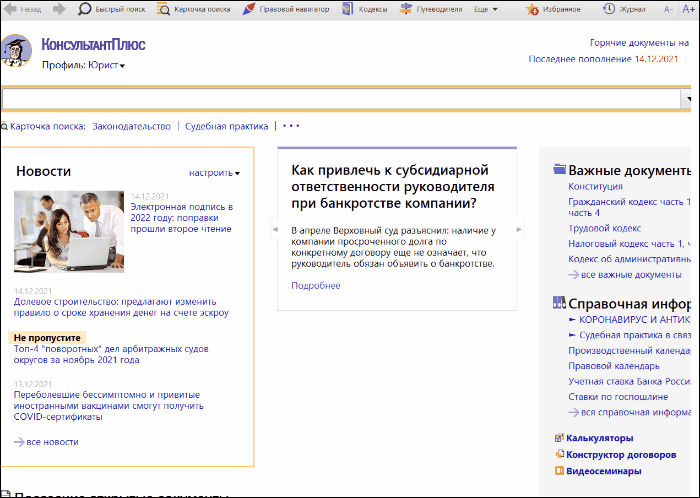
Task: Click the Forward arrow icon
Action: click(58, 9)
